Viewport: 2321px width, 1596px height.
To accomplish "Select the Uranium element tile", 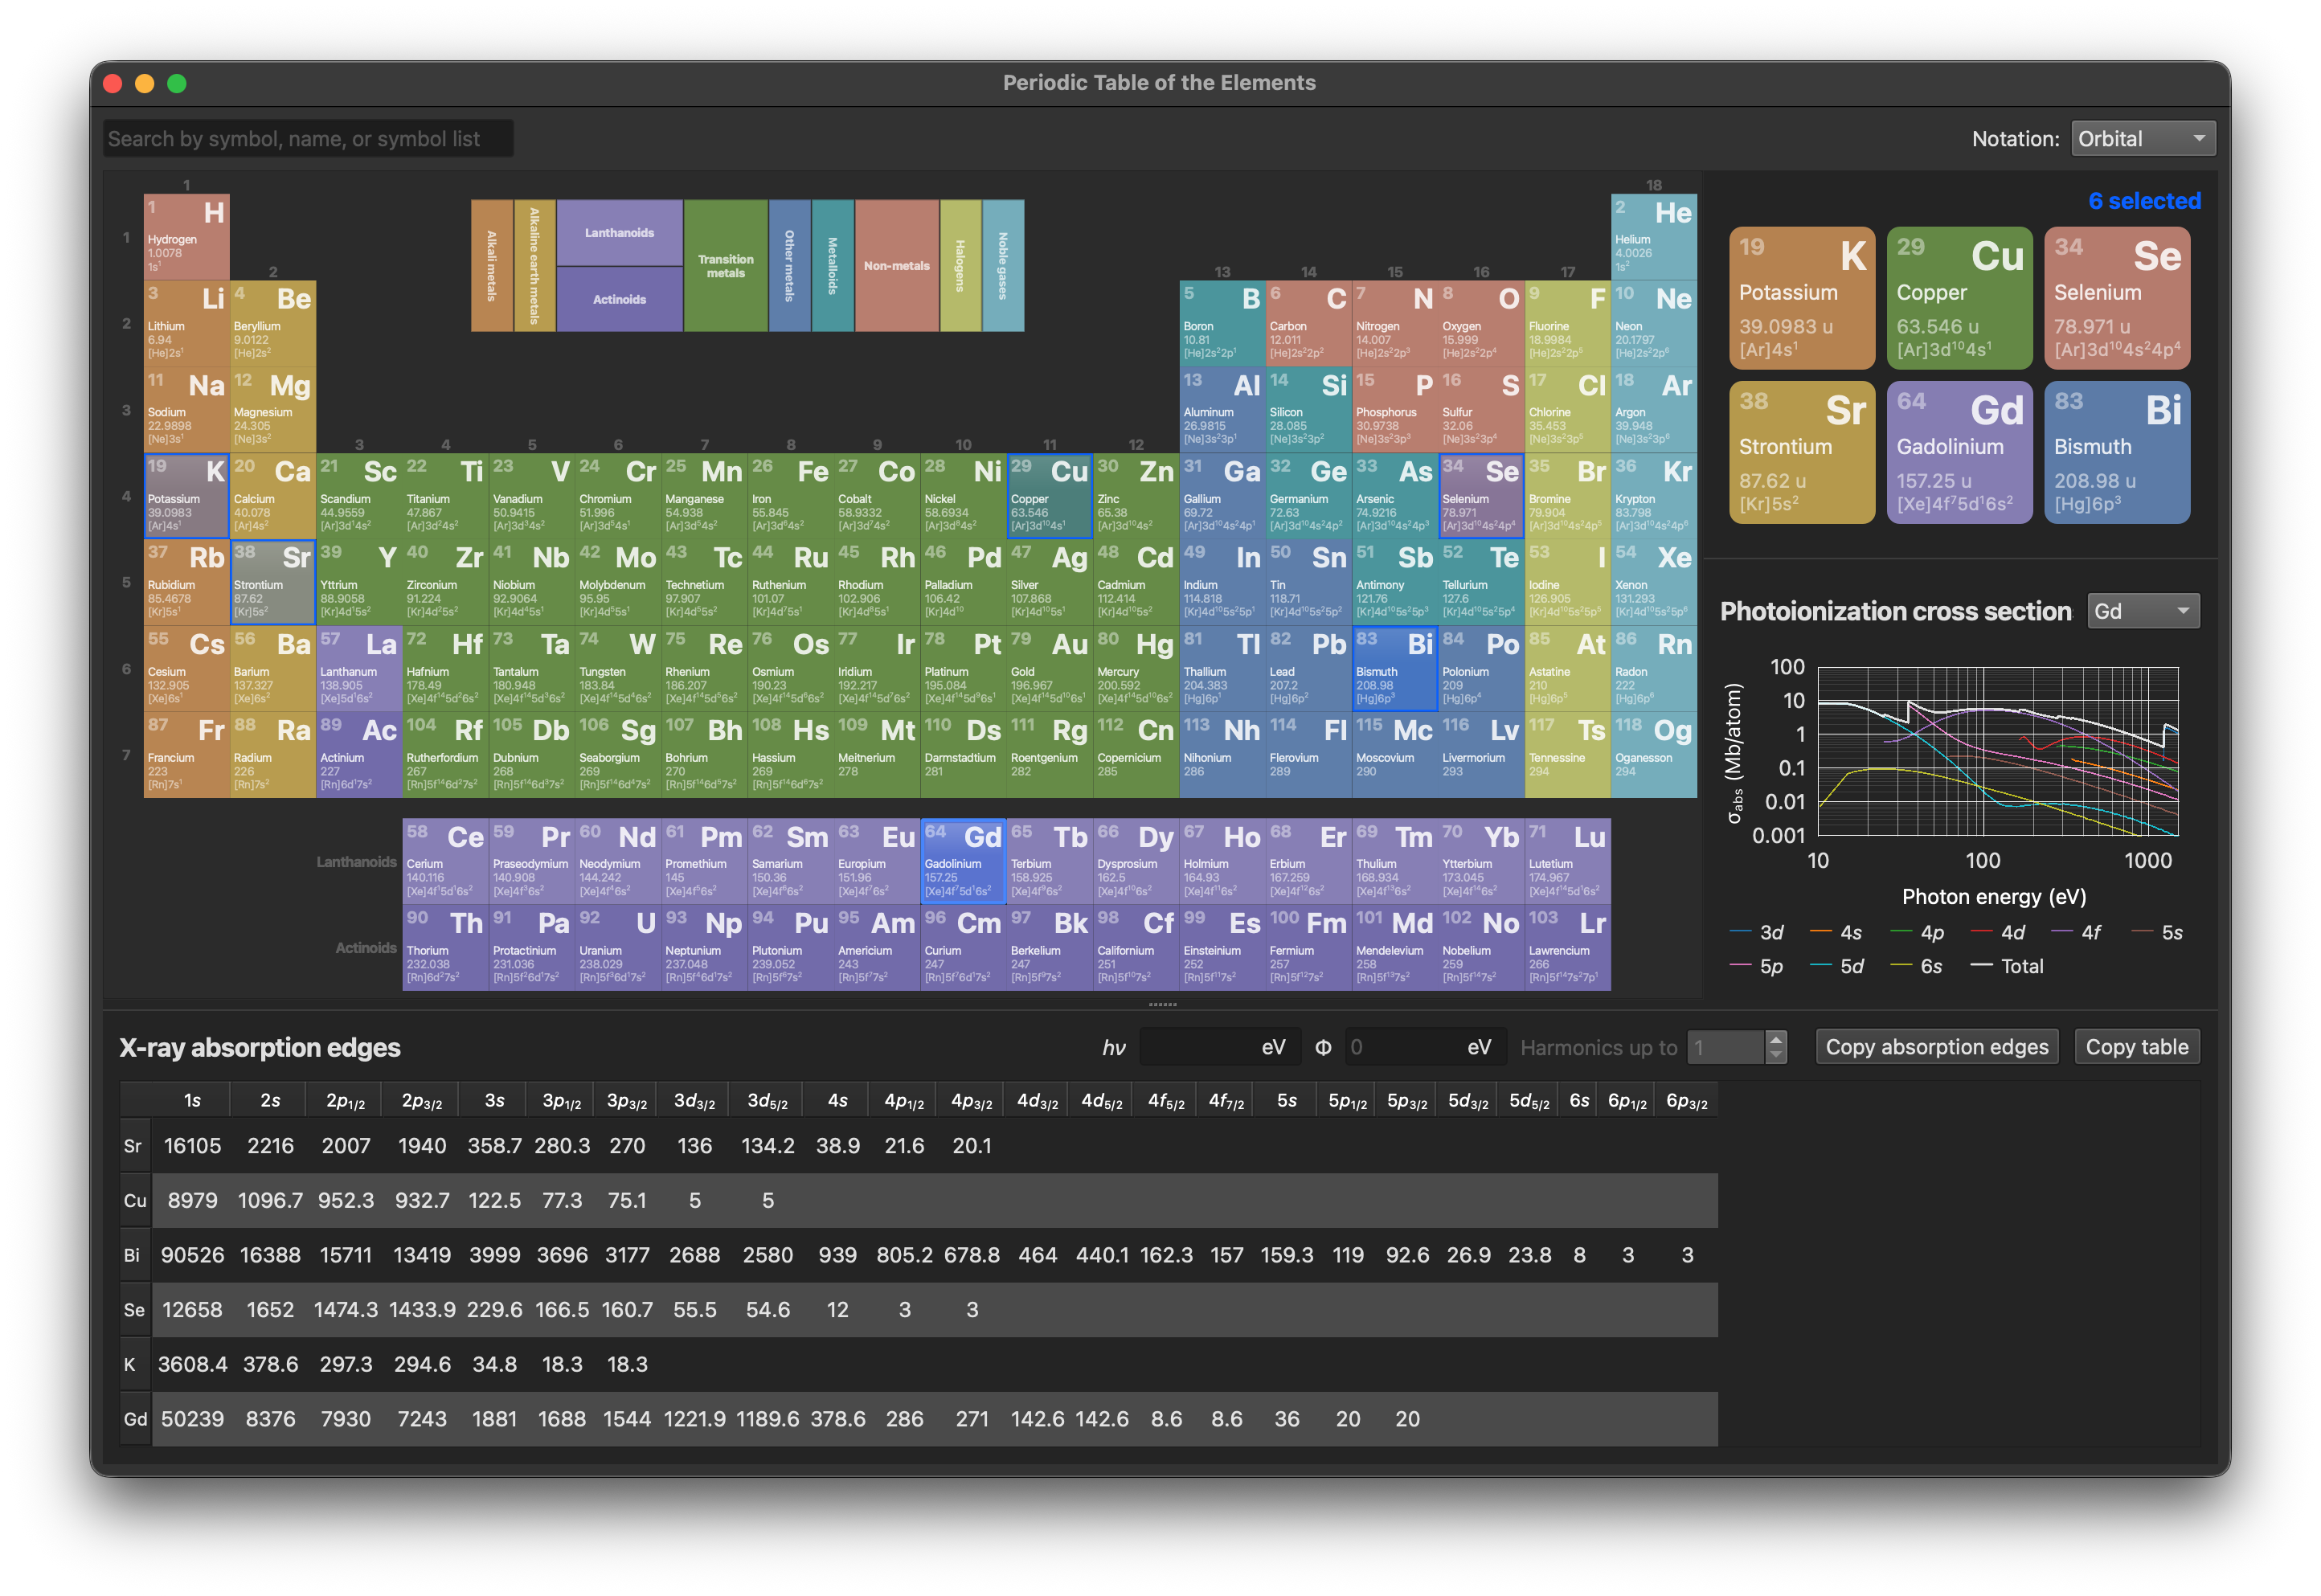I will point(618,947).
